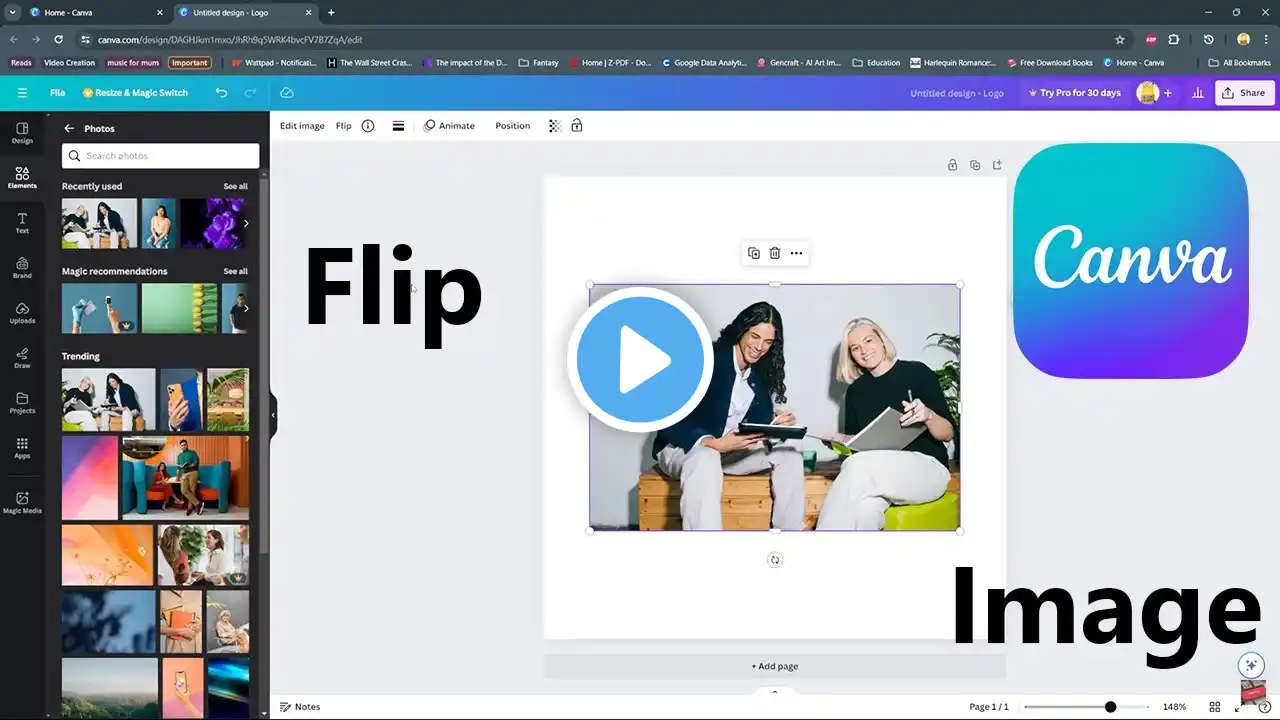Check the cloud save status icon
The image size is (1280, 720).
coord(287,93)
